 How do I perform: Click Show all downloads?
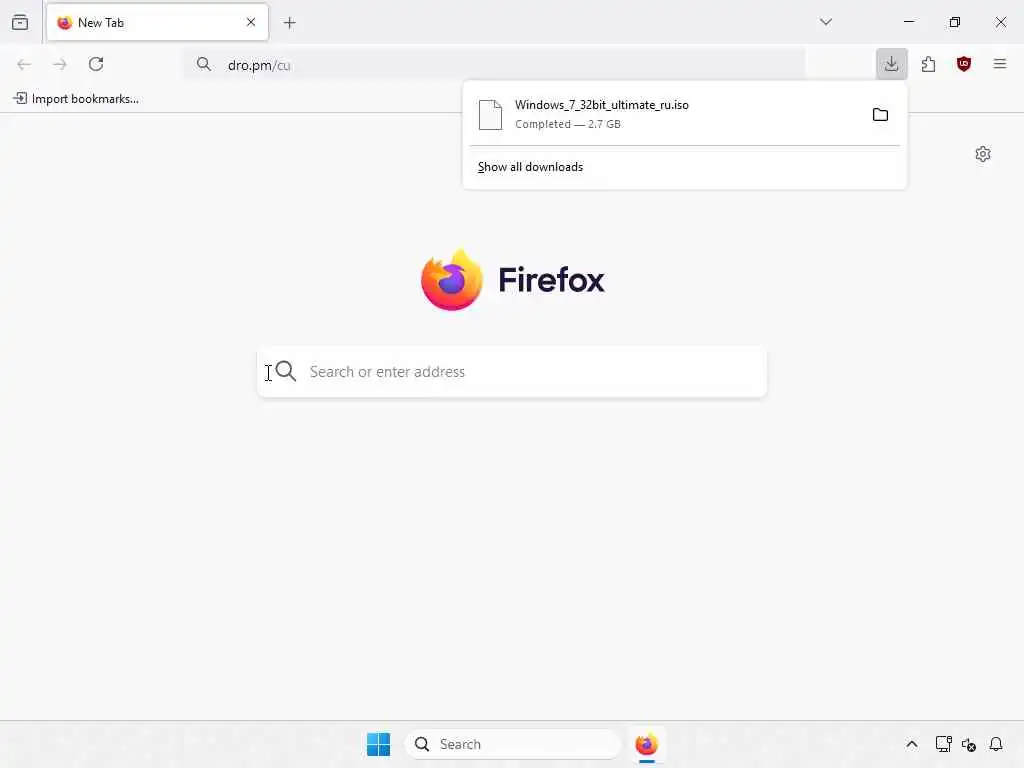[530, 167]
